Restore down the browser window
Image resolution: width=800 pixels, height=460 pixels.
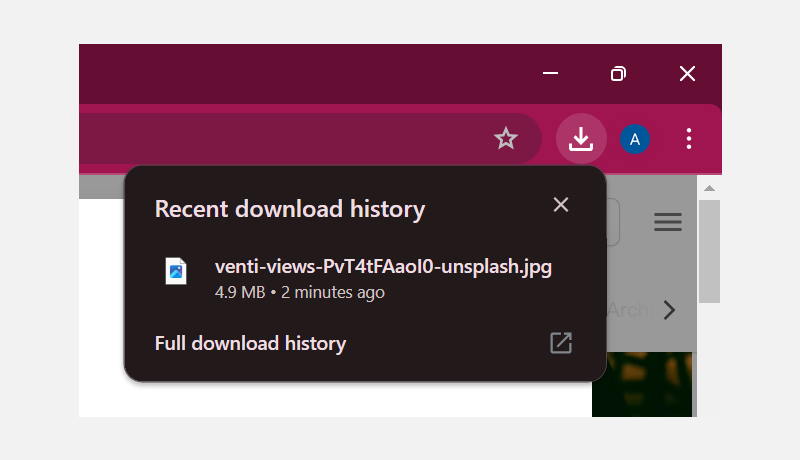click(x=618, y=74)
